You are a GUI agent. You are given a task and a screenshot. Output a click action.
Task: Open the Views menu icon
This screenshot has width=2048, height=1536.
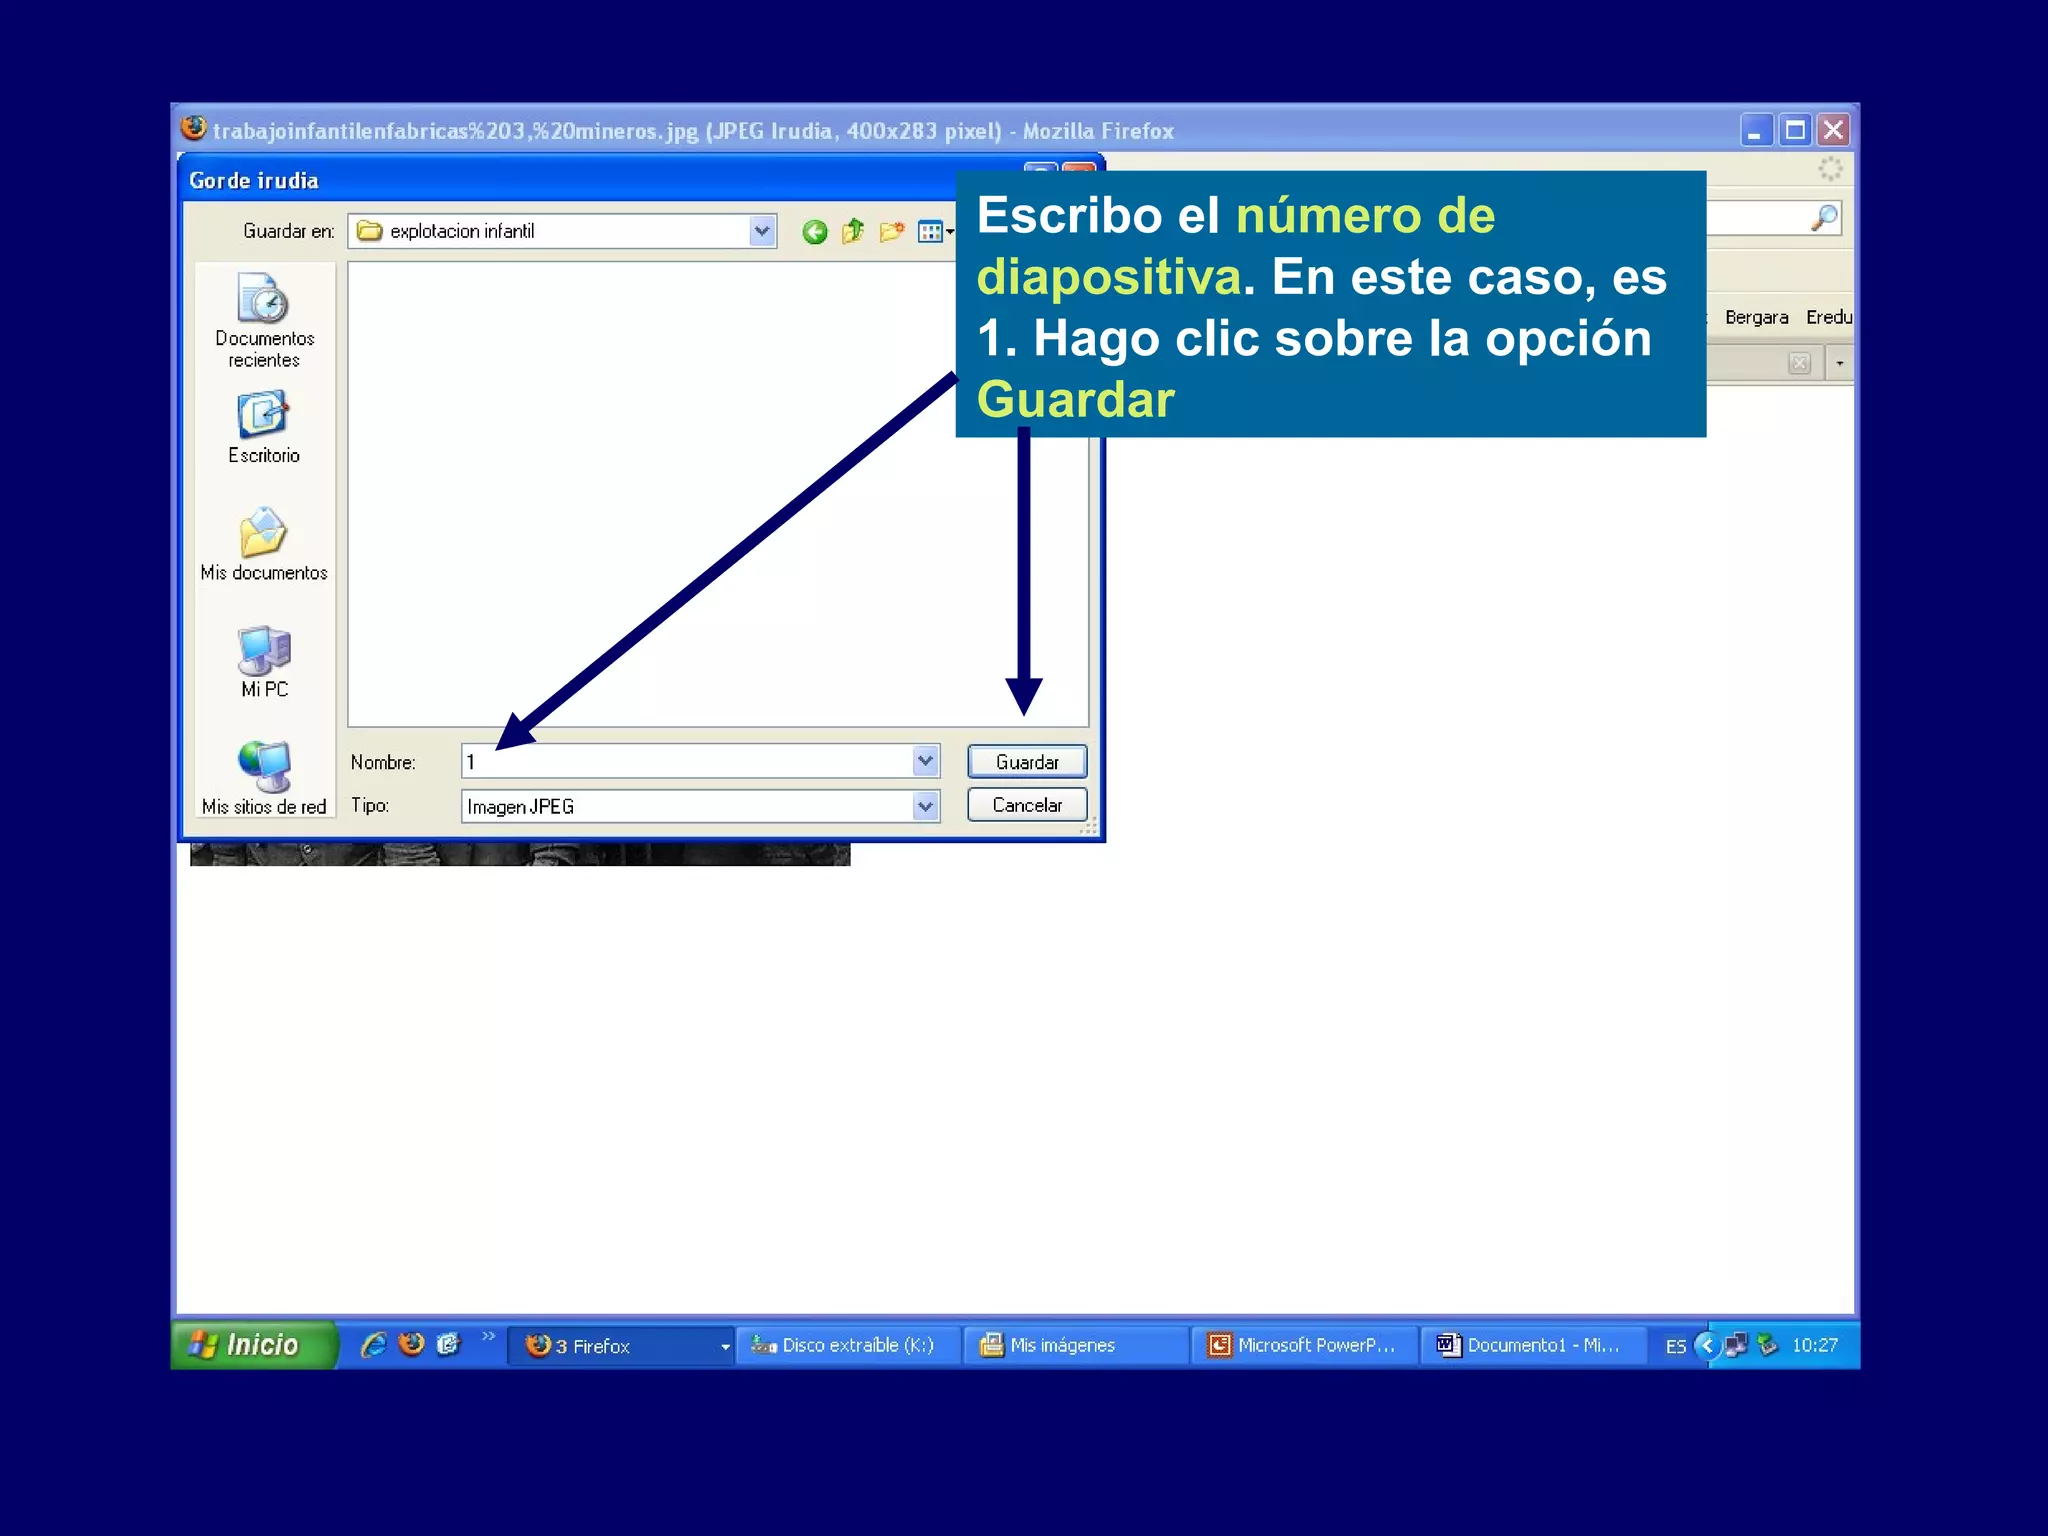click(935, 232)
